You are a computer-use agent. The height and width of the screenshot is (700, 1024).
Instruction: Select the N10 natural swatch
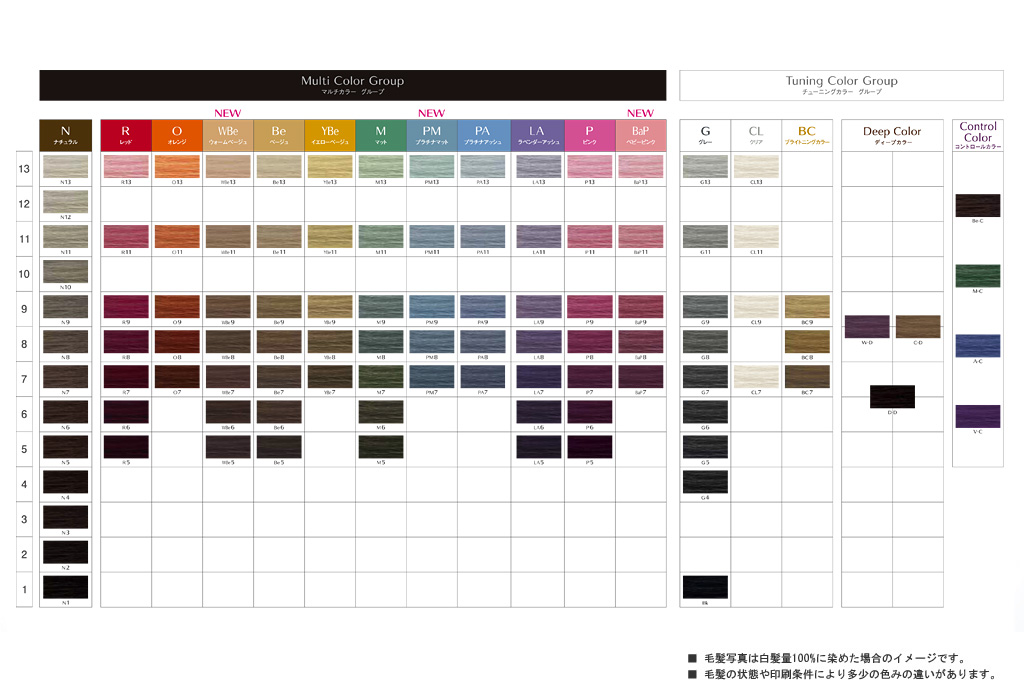click(x=65, y=271)
